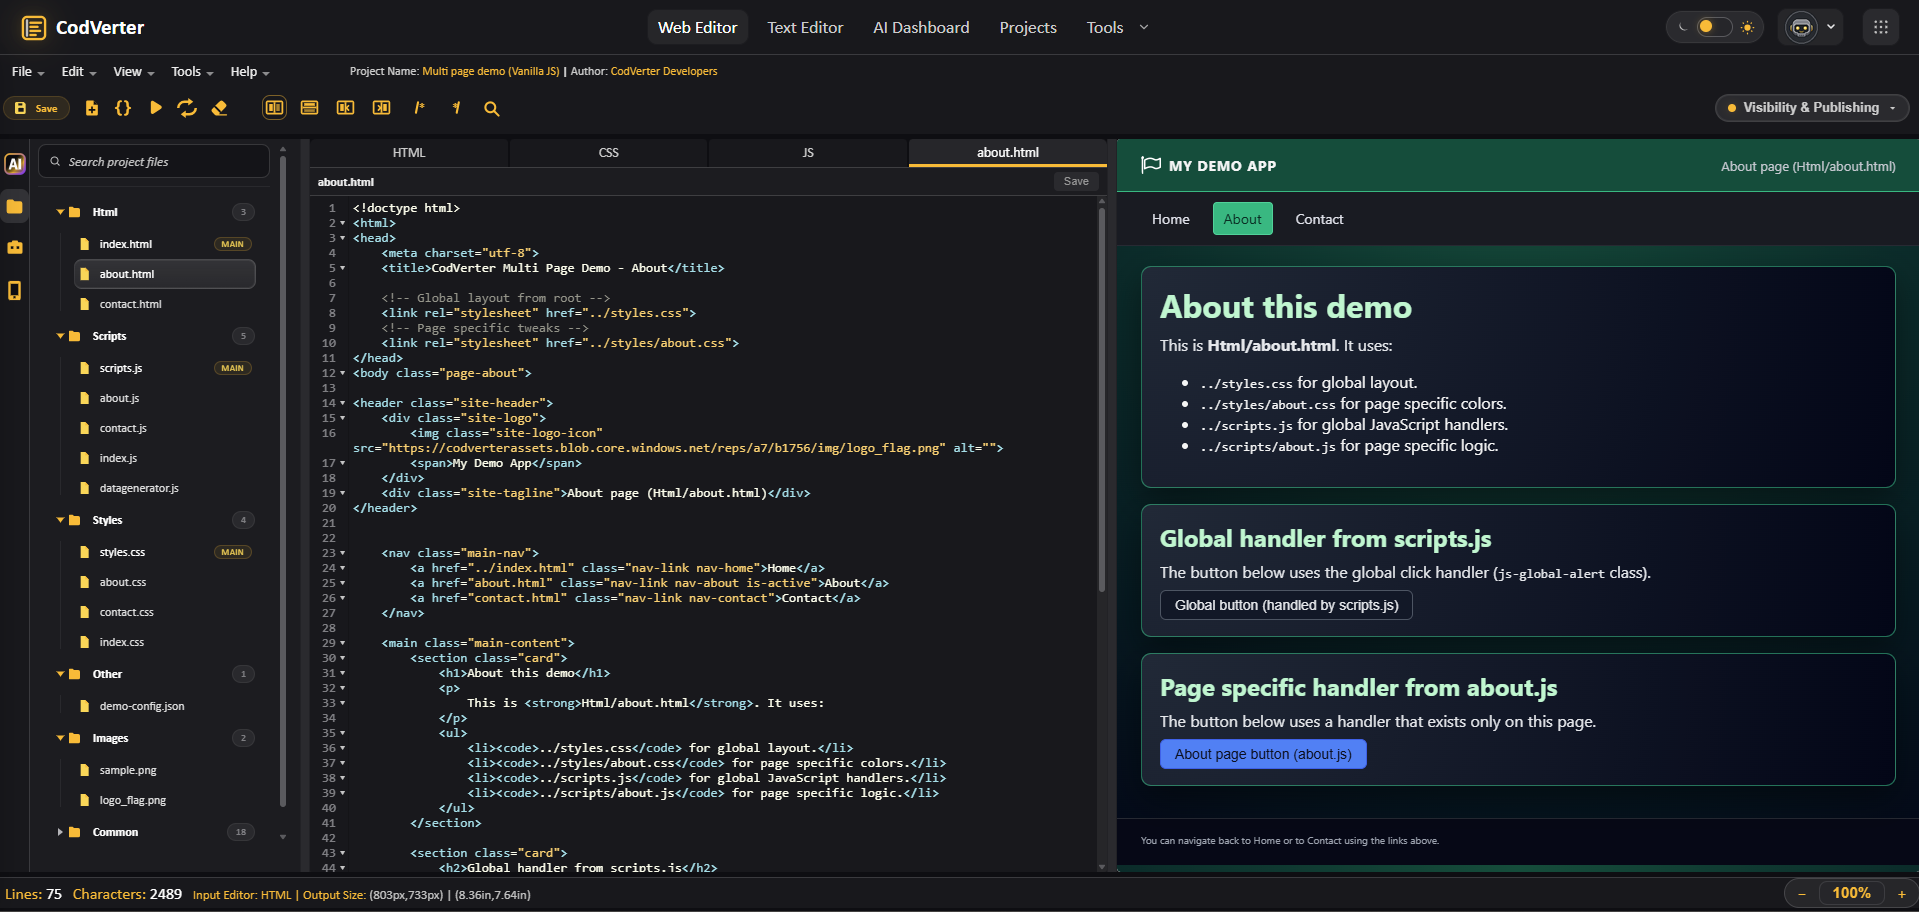Viewport: 1919px width, 912px height.
Task: Click the magnifier search icon in toolbar
Action: [492, 109]
